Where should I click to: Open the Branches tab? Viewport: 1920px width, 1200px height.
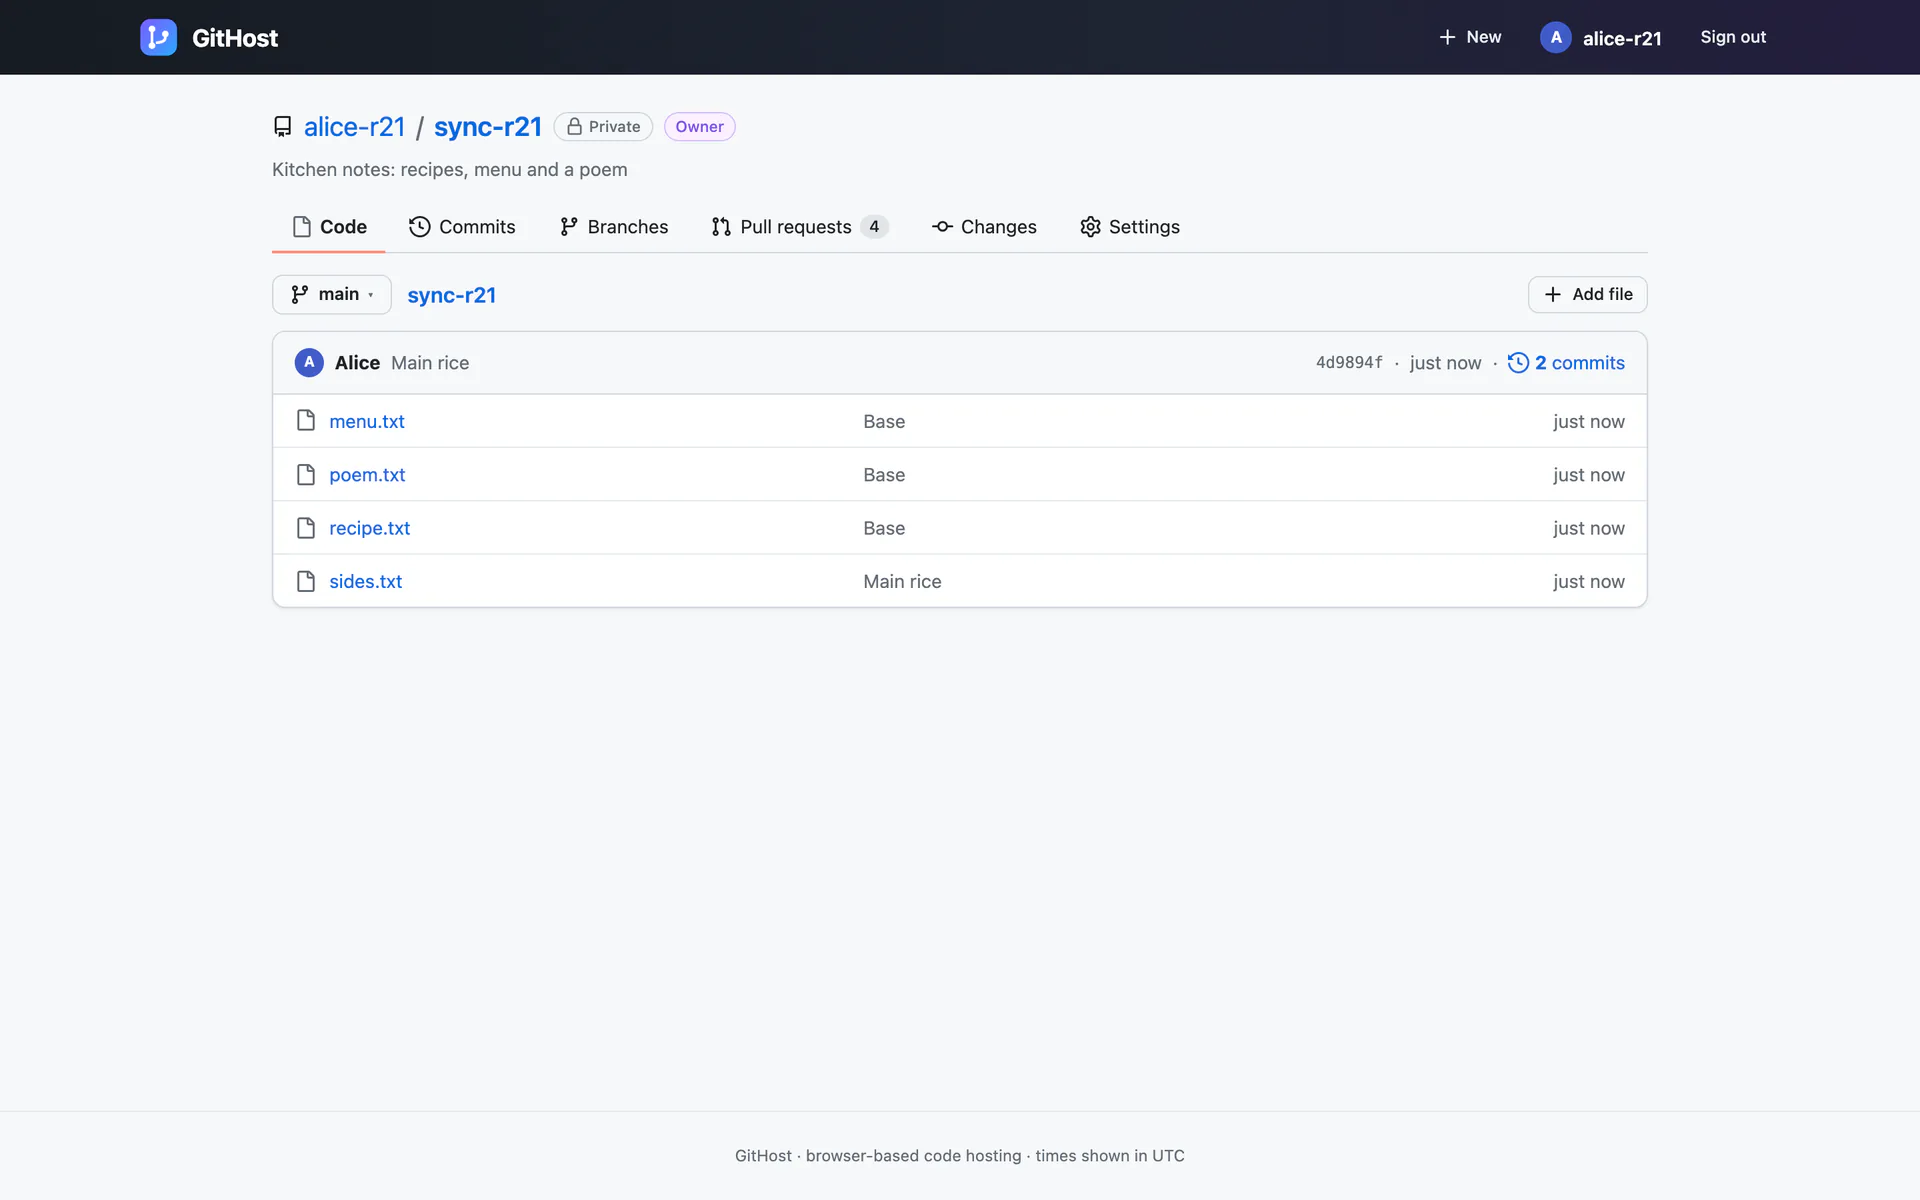[x=614, y=227]
